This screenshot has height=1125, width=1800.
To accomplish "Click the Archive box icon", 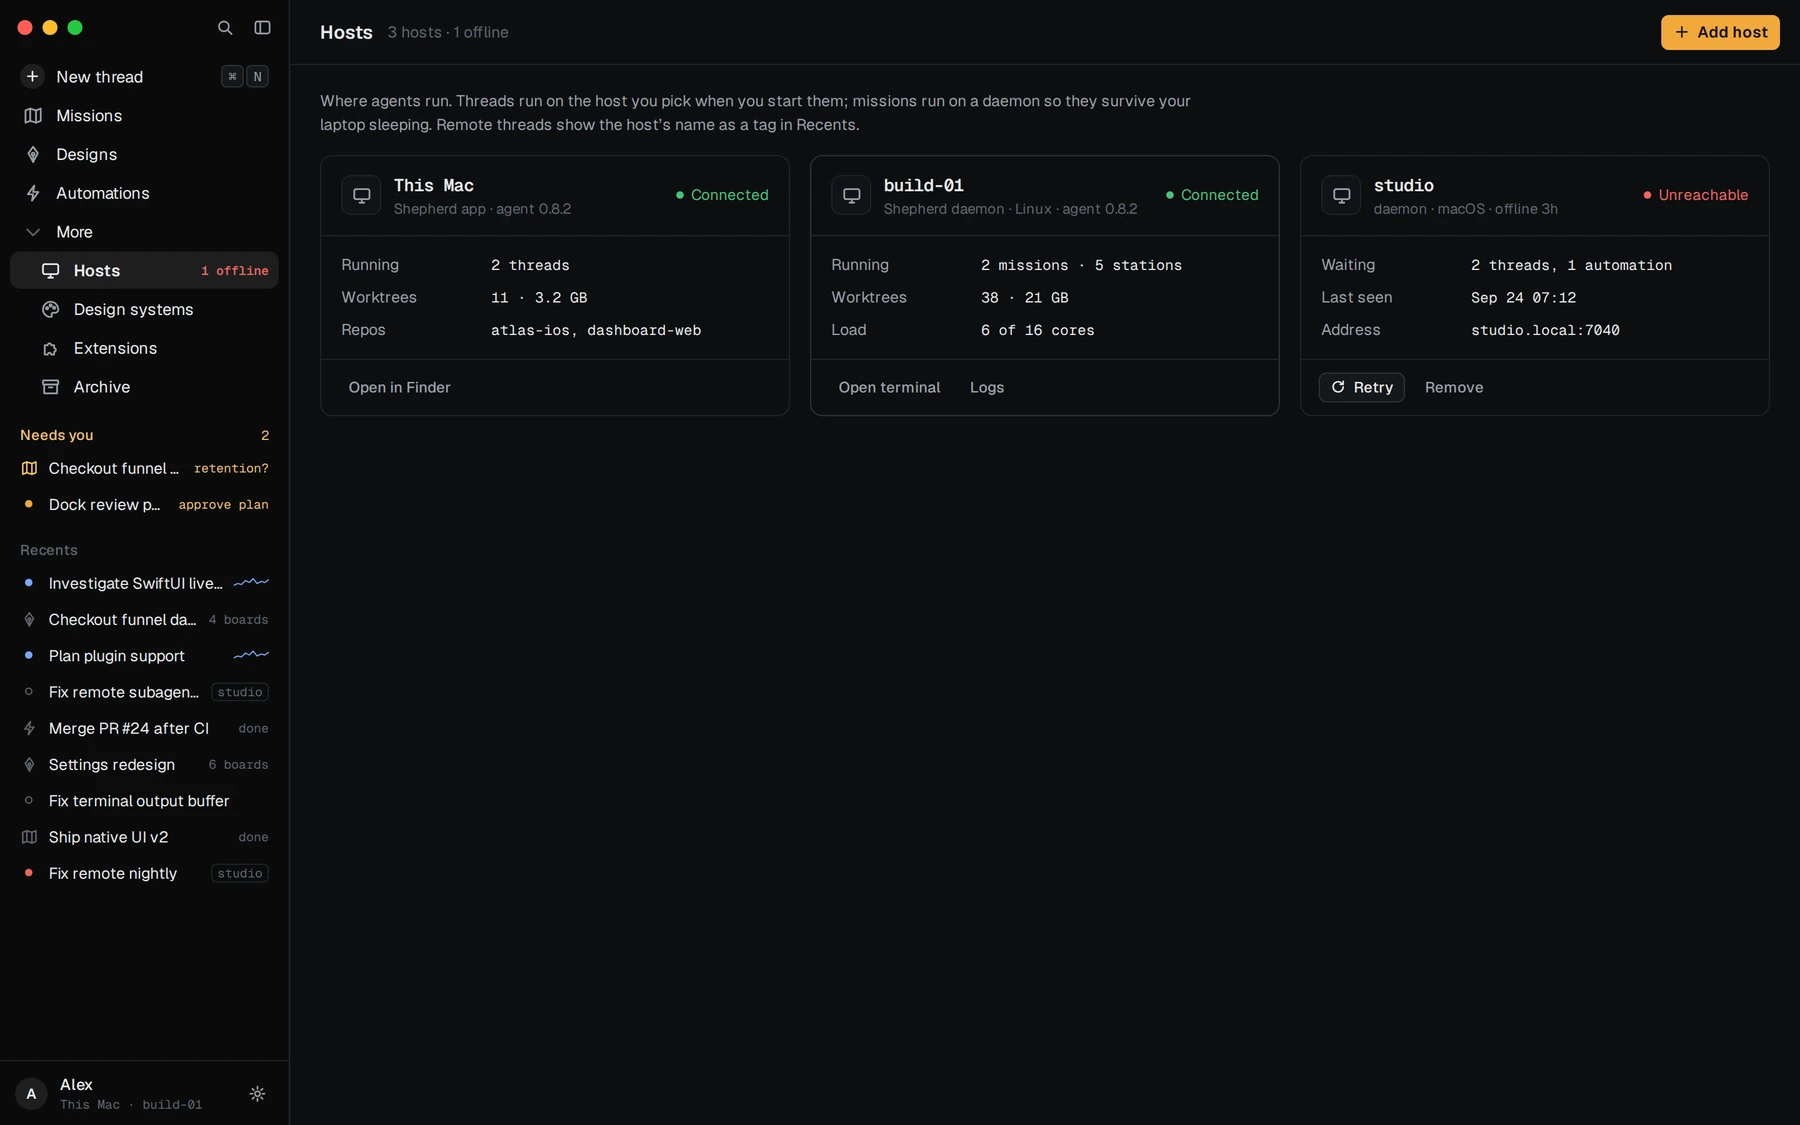I will tap(51, 387).
